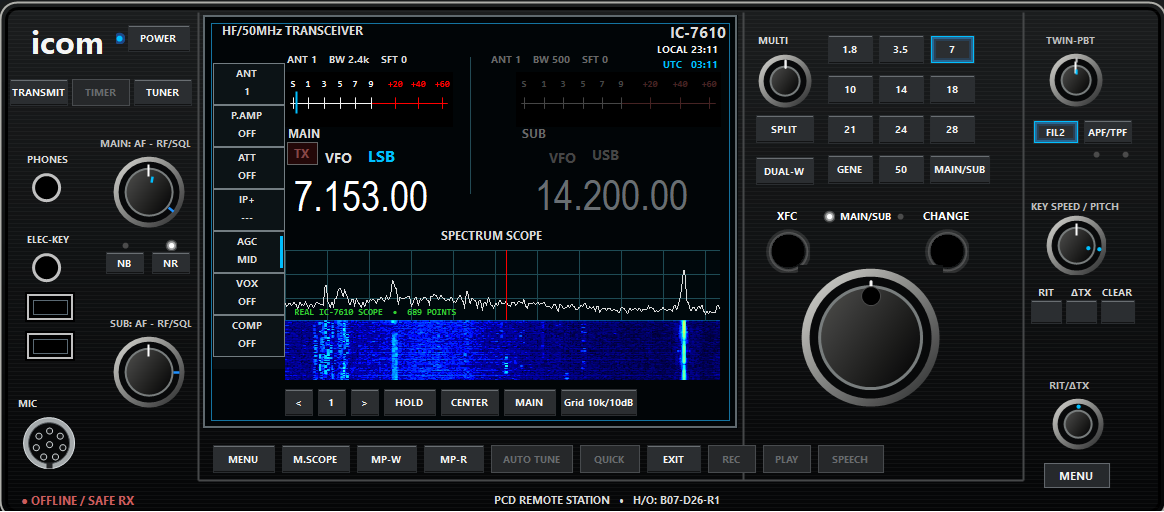Viewport: 1164px width, 512px height.
Task: Switch scope MAIN selection
Action: pyautogui.click(x=529, y=403)
